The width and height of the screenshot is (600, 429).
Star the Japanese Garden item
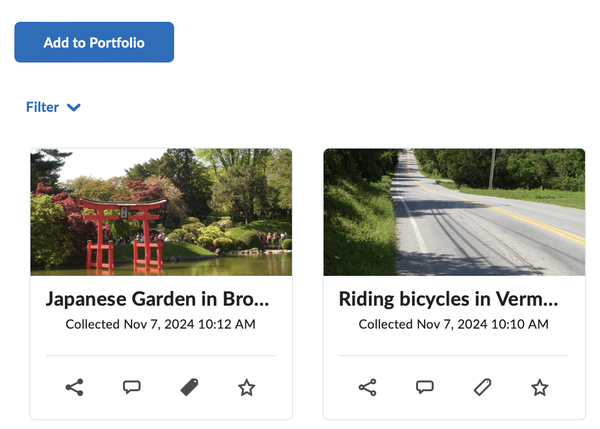tap(247, 387)
